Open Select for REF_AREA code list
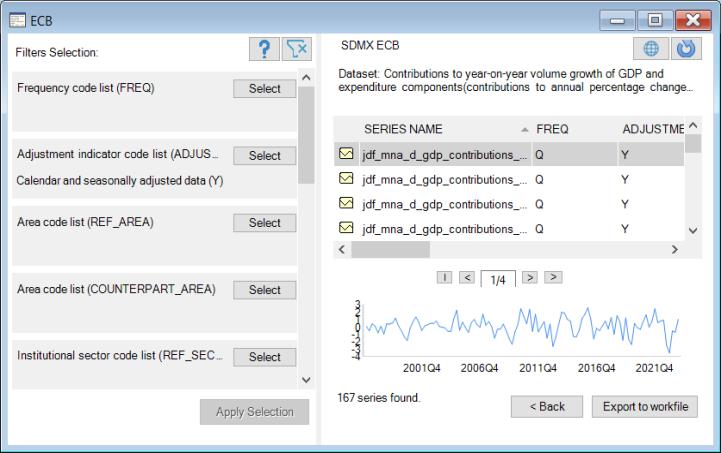Viewport: 721px width, 453px height. coord(264,223)
